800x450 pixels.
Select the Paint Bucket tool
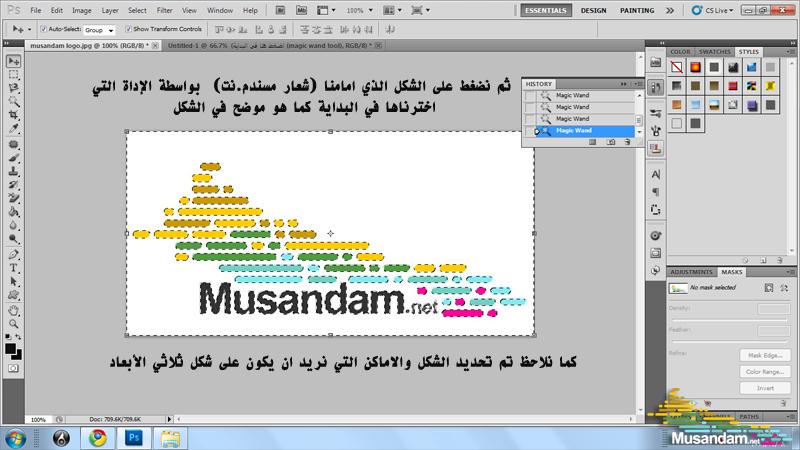[13, 211]
